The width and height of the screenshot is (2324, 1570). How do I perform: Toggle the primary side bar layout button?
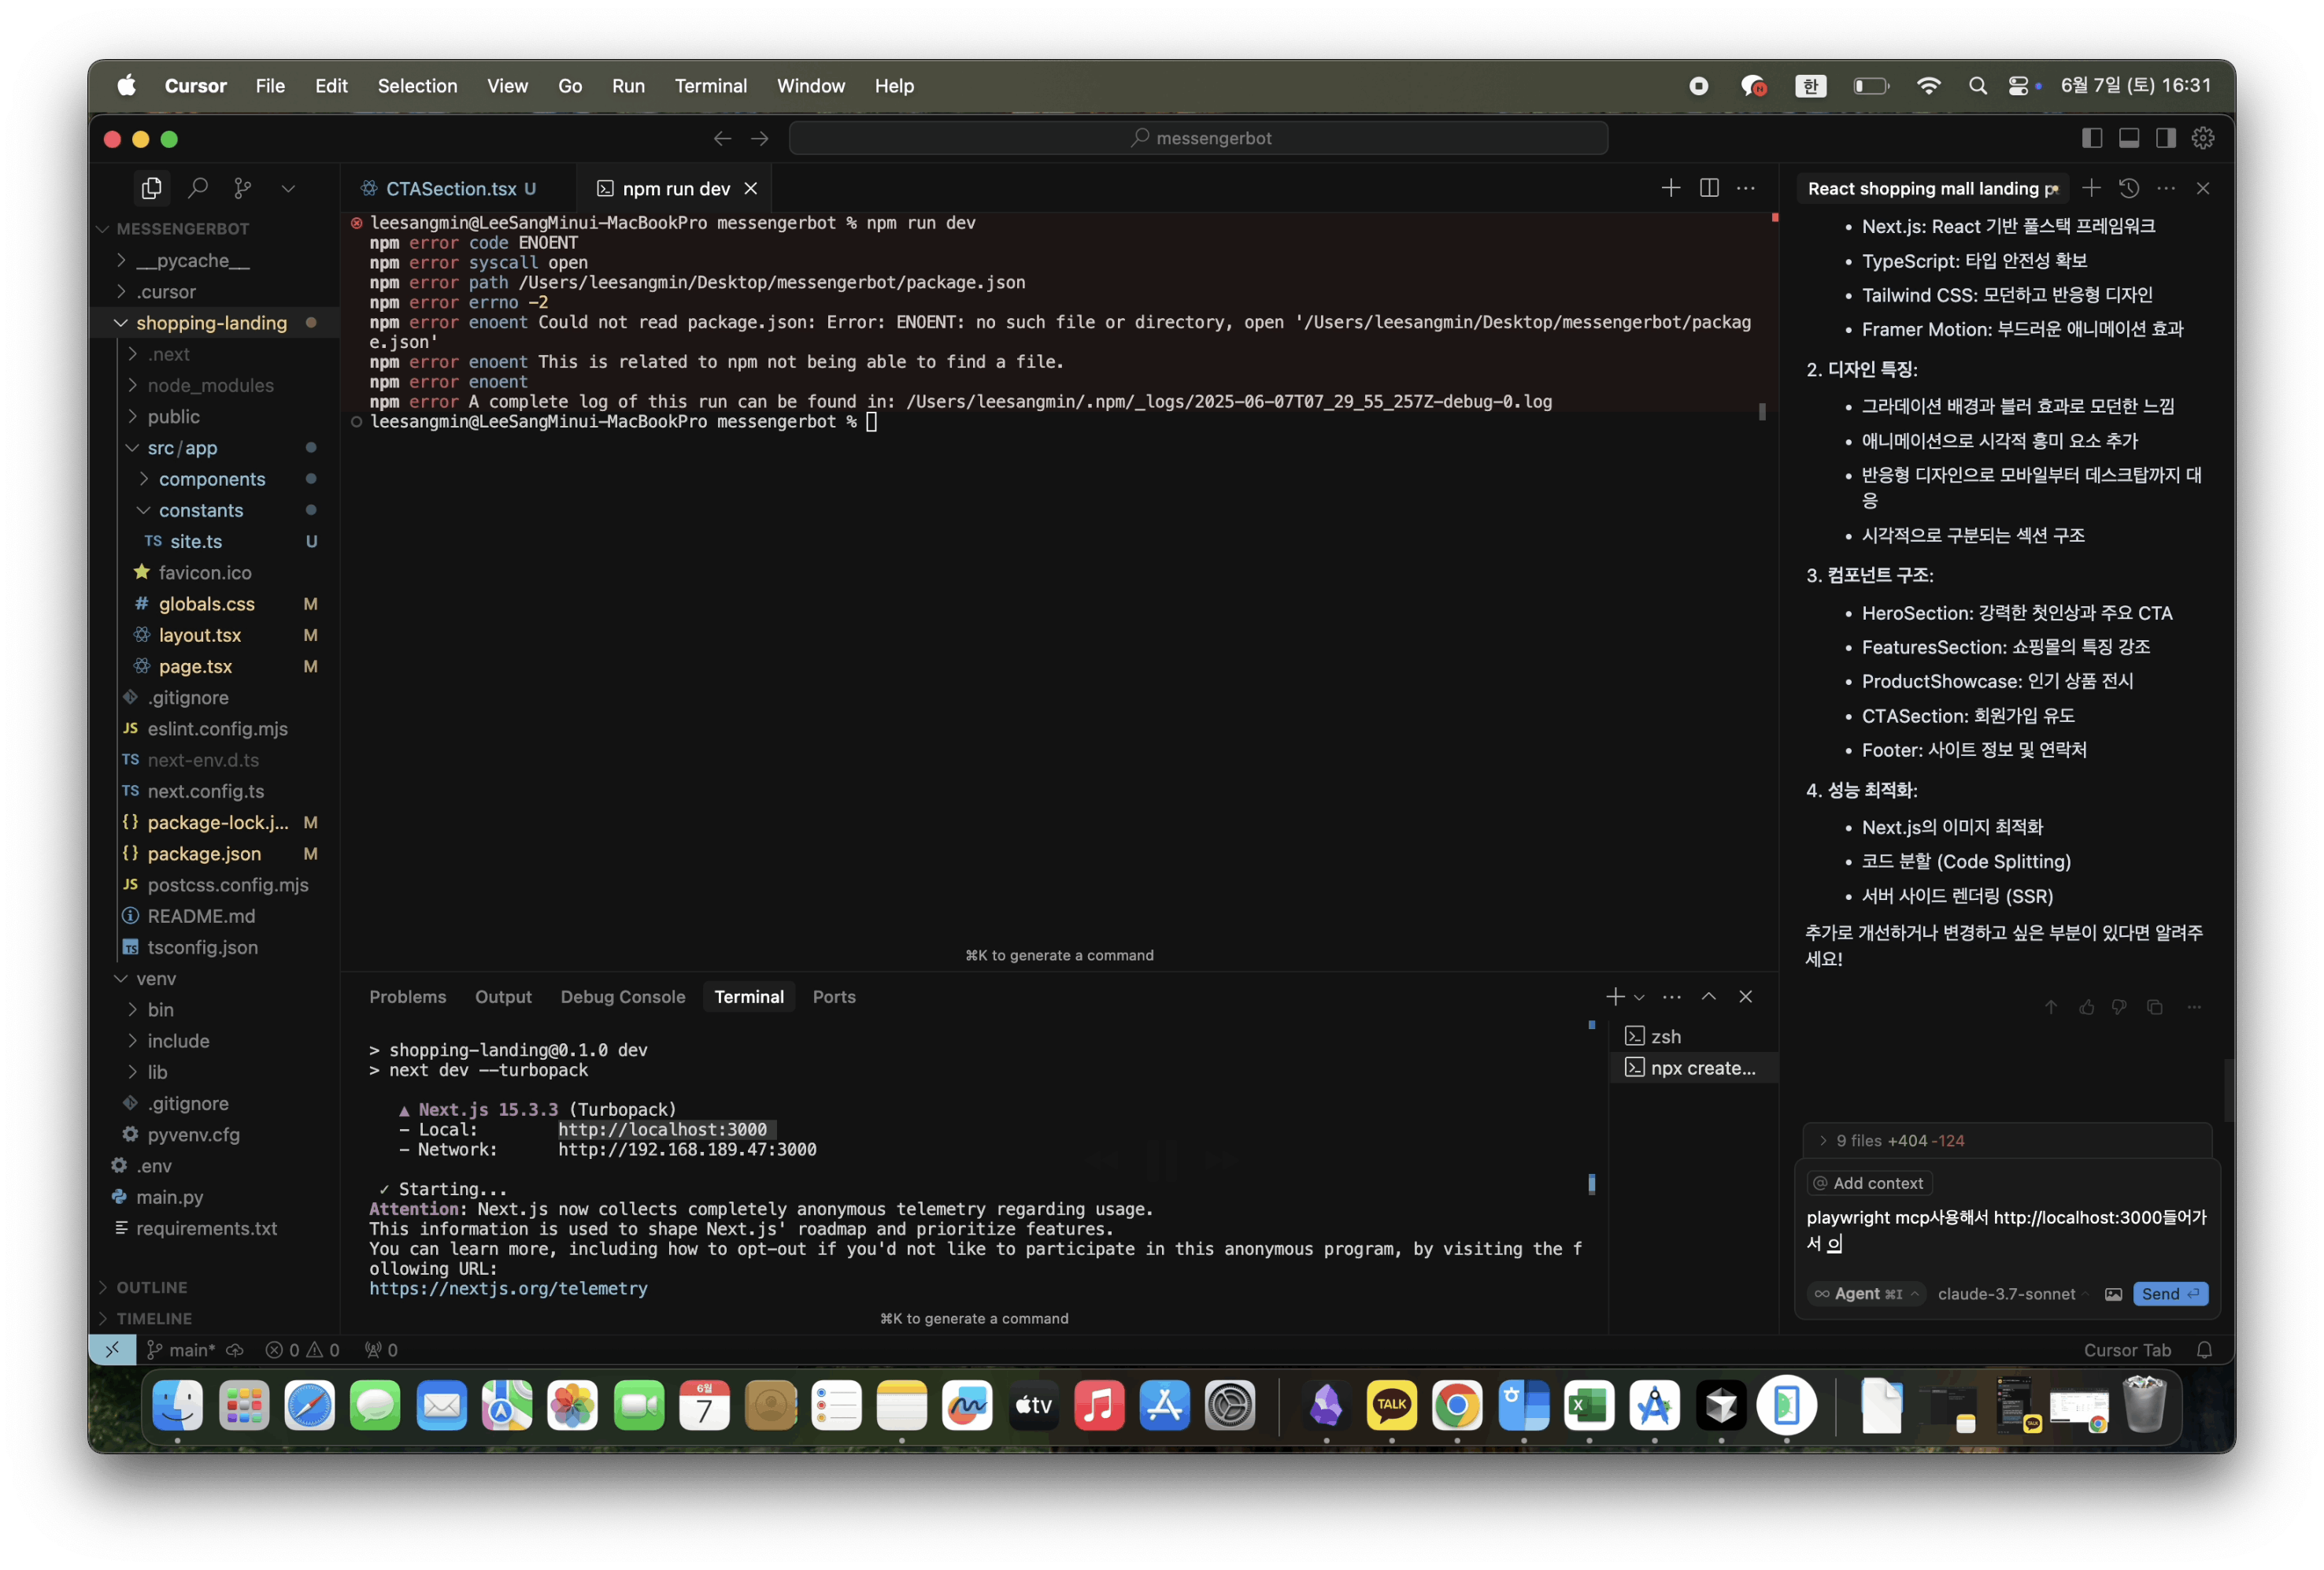point(2092,138)
